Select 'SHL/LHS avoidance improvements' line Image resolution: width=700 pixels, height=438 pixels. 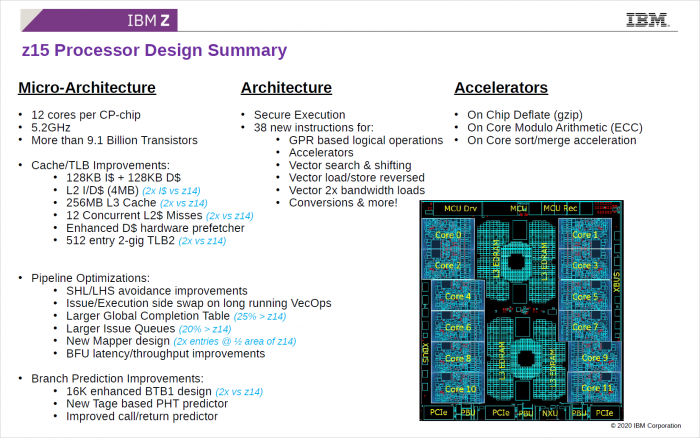157,291
